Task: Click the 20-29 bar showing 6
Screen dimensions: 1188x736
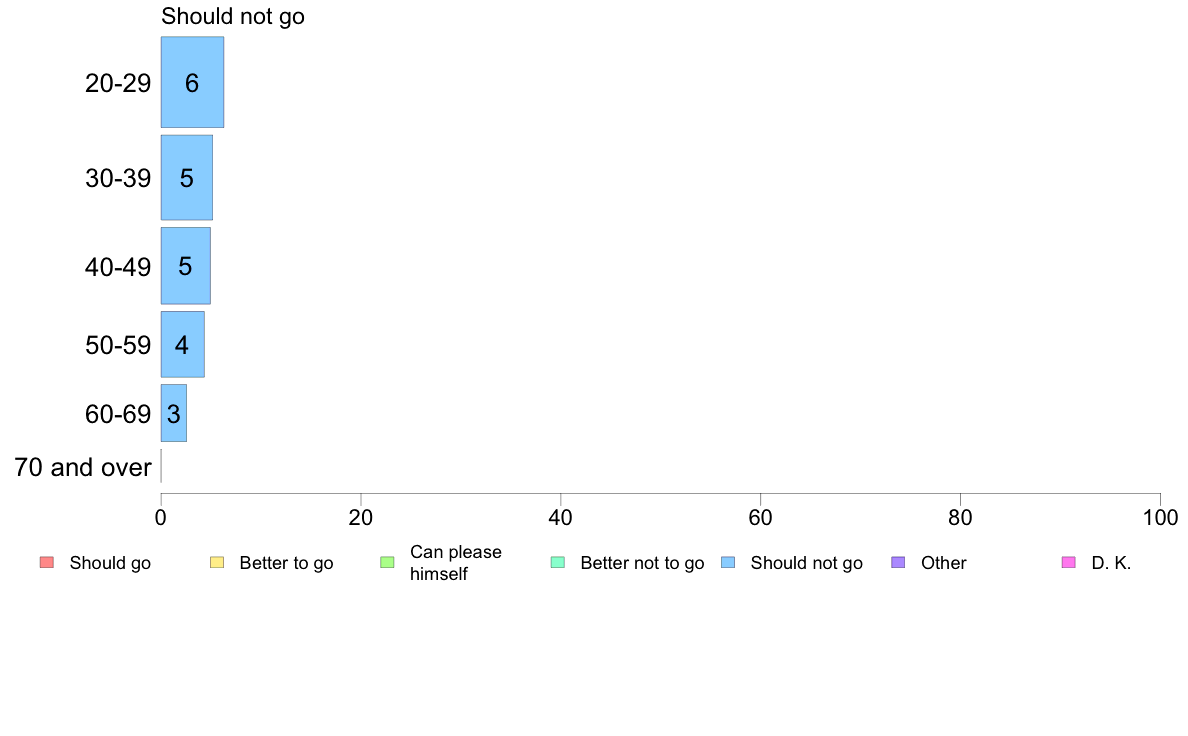Action: coord(192,82)
